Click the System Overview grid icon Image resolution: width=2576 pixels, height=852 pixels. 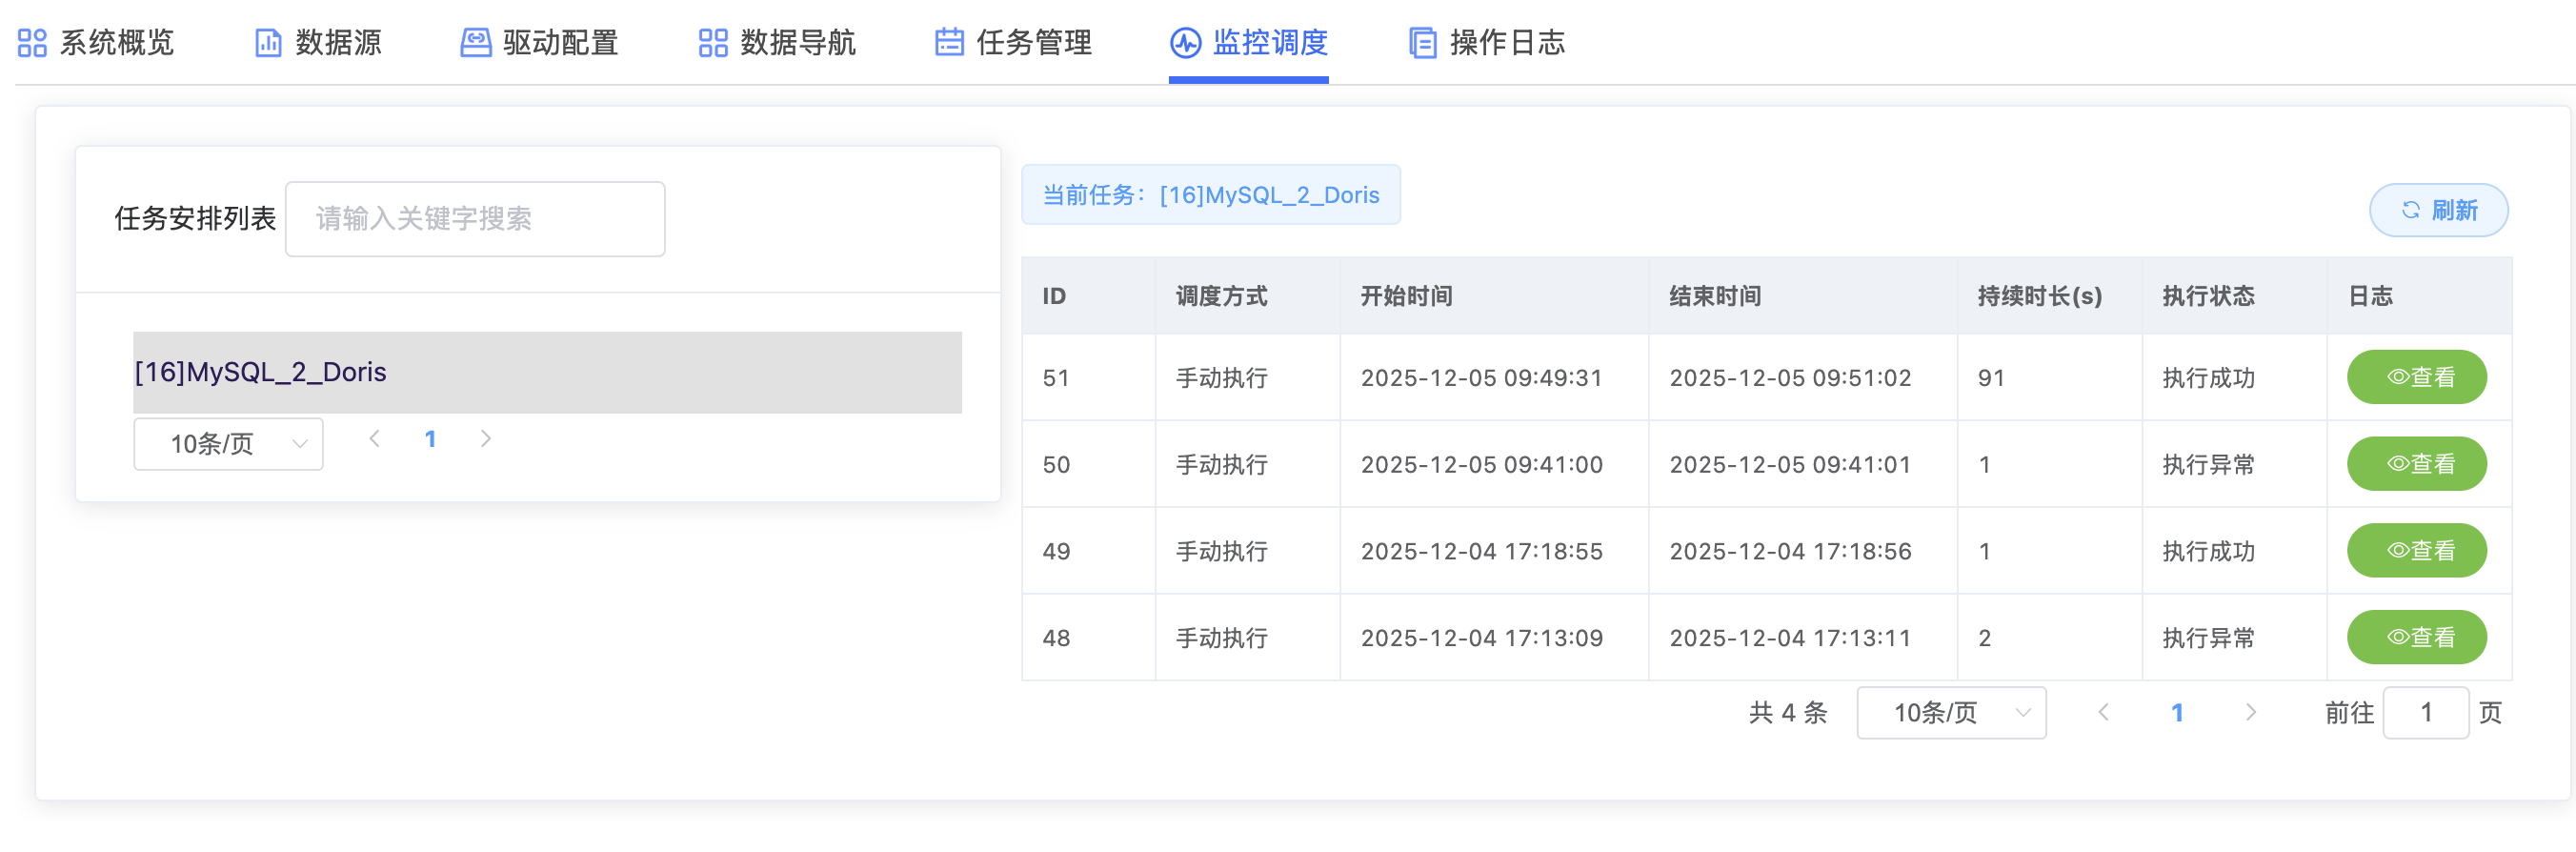[32, 43]
